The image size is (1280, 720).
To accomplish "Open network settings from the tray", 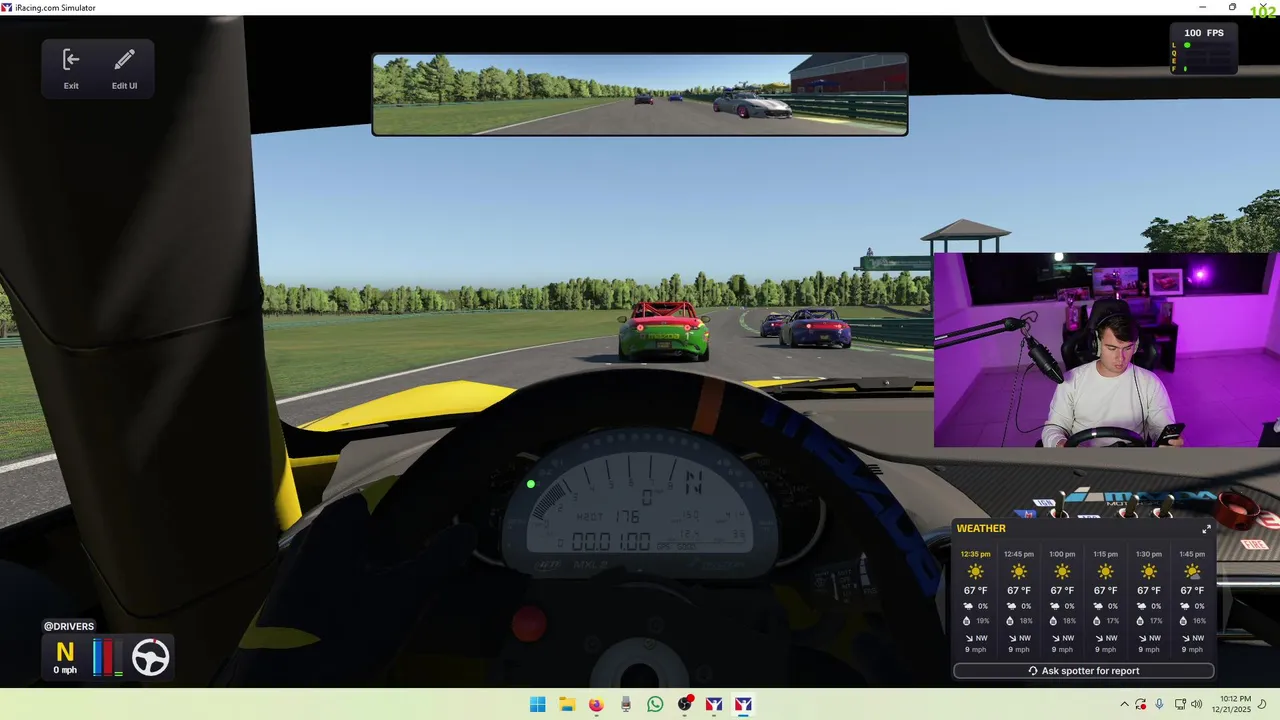I will pyautogui.click(x=1180, y=704).
